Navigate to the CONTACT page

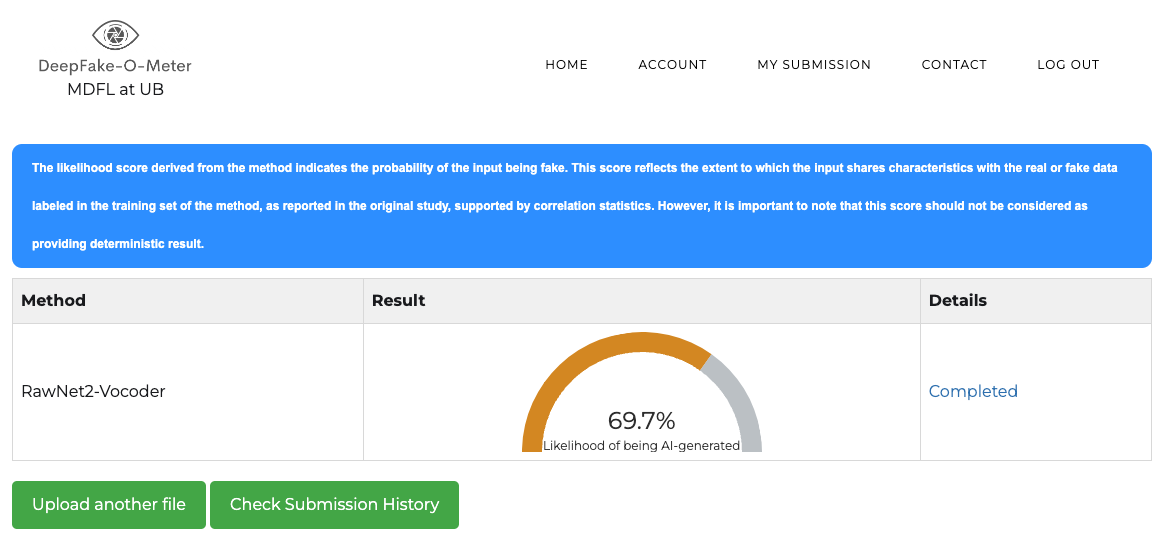[x=954, y=65]
